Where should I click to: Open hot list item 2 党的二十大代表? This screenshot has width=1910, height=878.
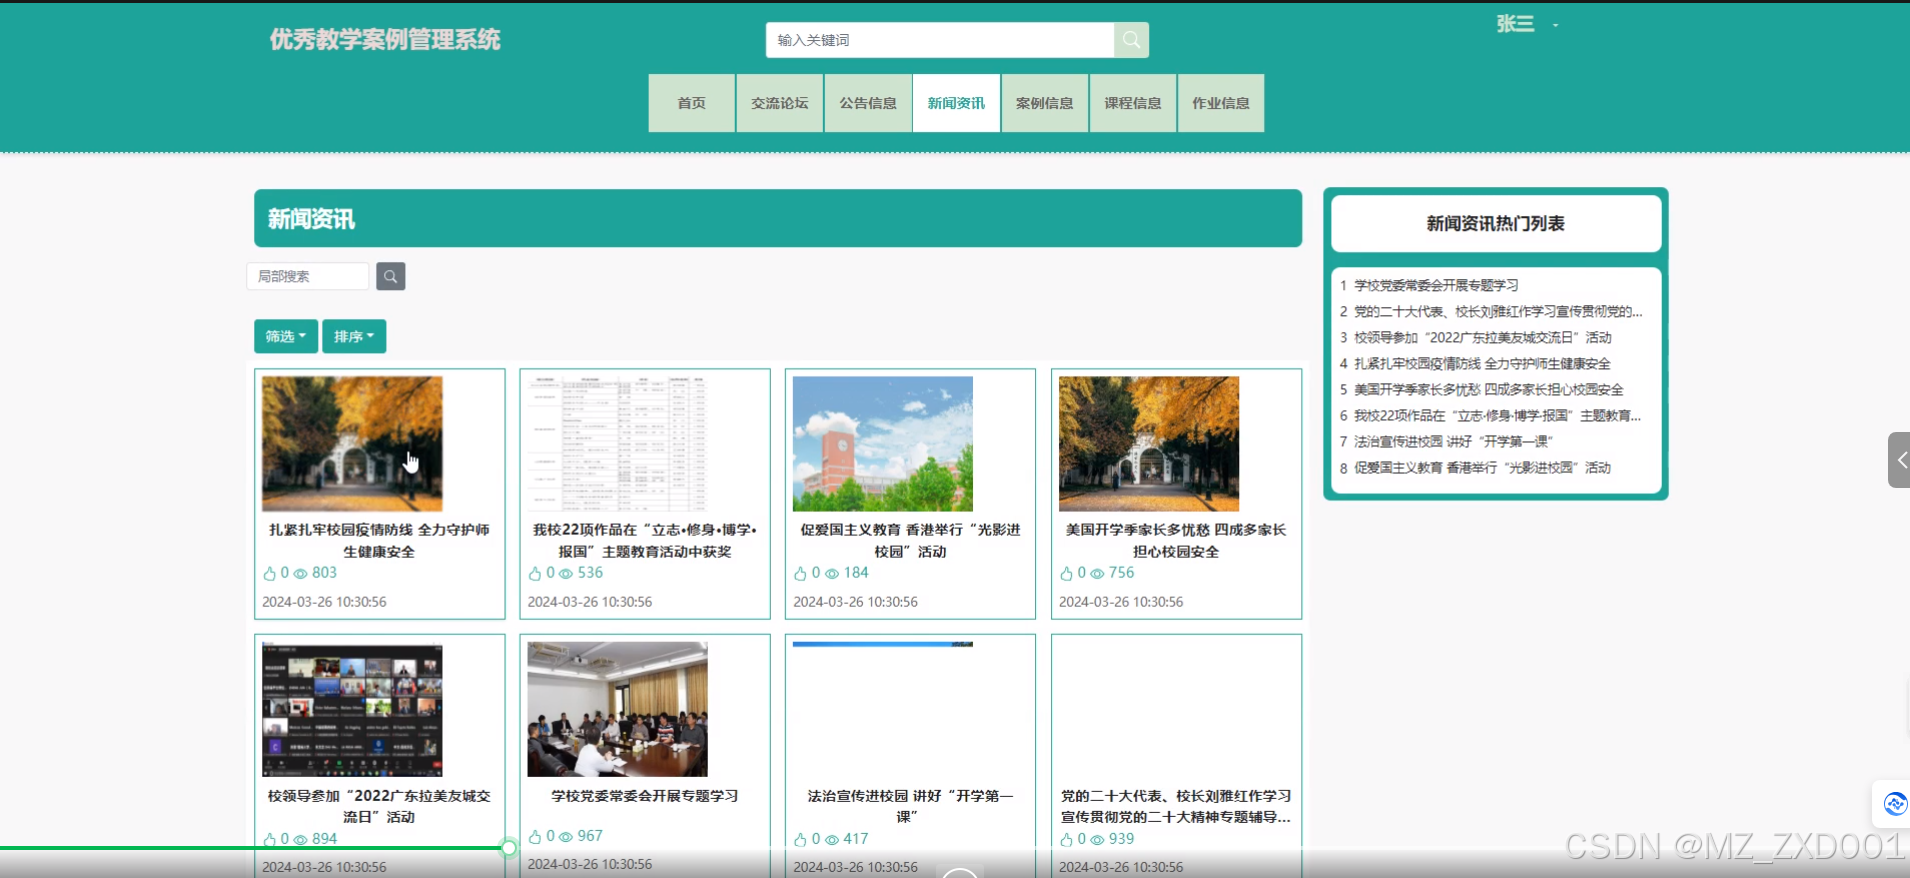coord(1498,311)
